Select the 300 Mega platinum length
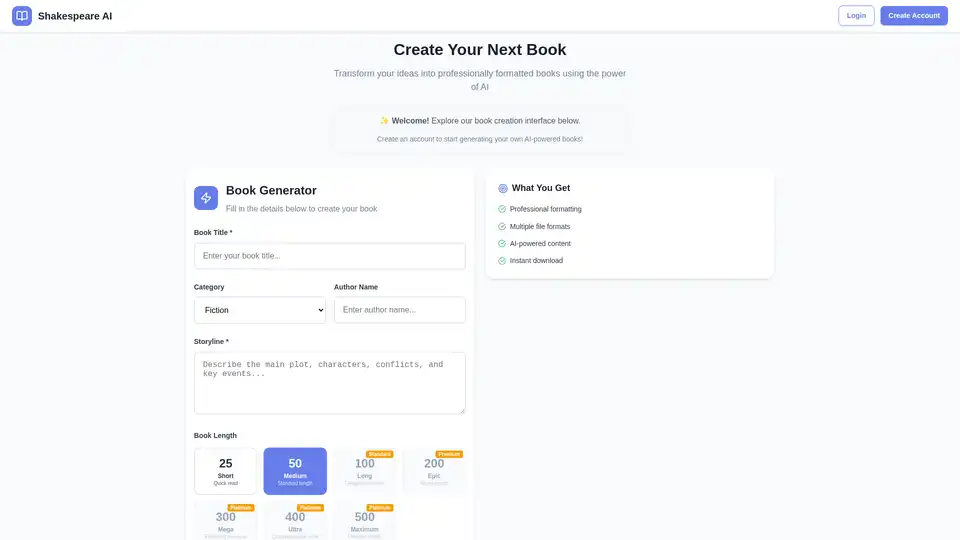The height and width of the screenshot is (540, 960). (225, 522)
